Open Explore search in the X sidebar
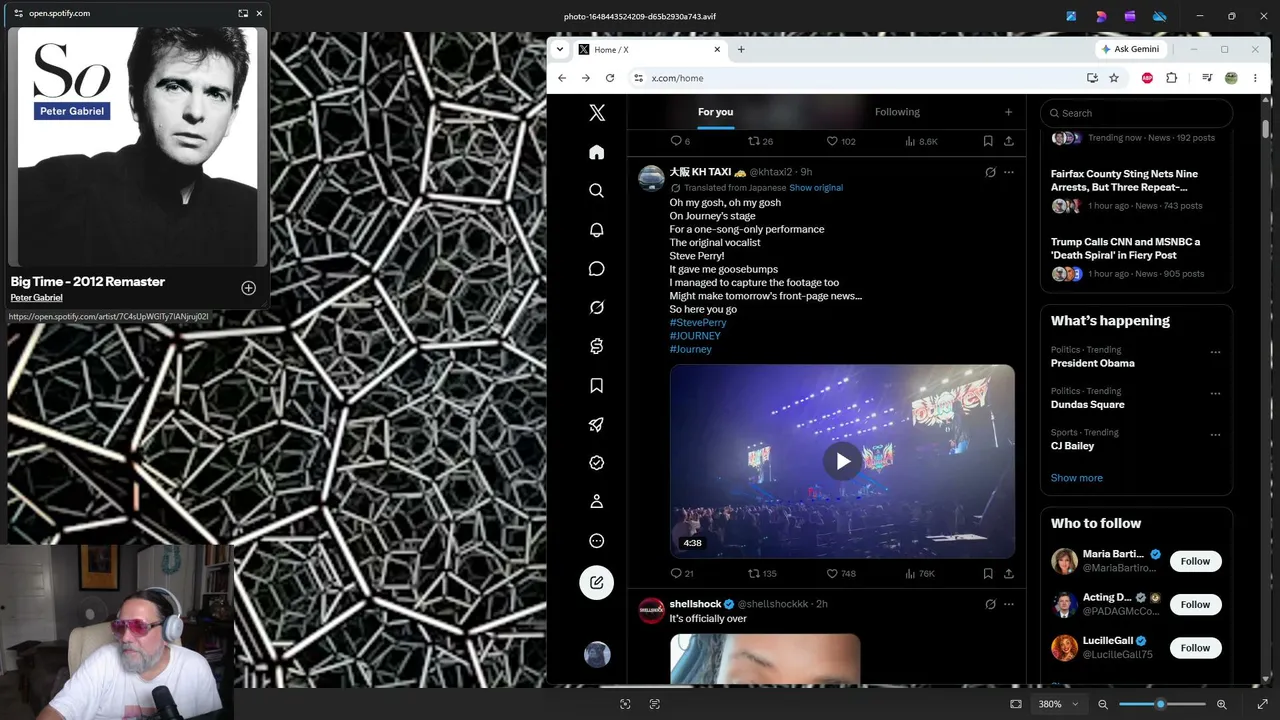 click(597, 191)
